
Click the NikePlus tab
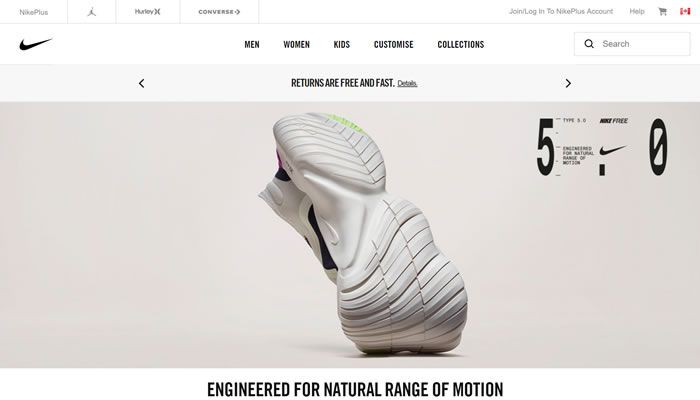(33, 12)
